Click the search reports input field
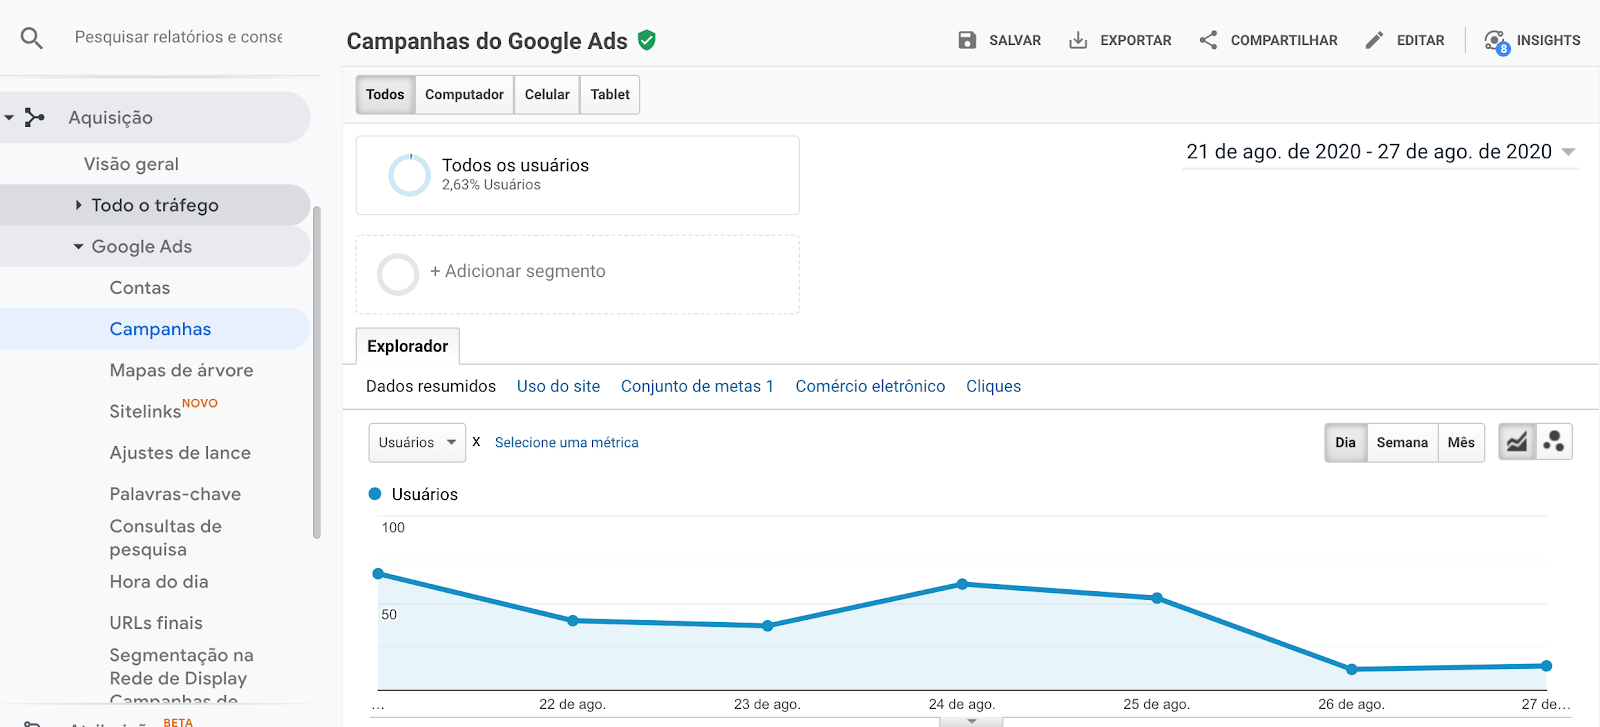This screenshot has height=727, width=1600. 178,37
